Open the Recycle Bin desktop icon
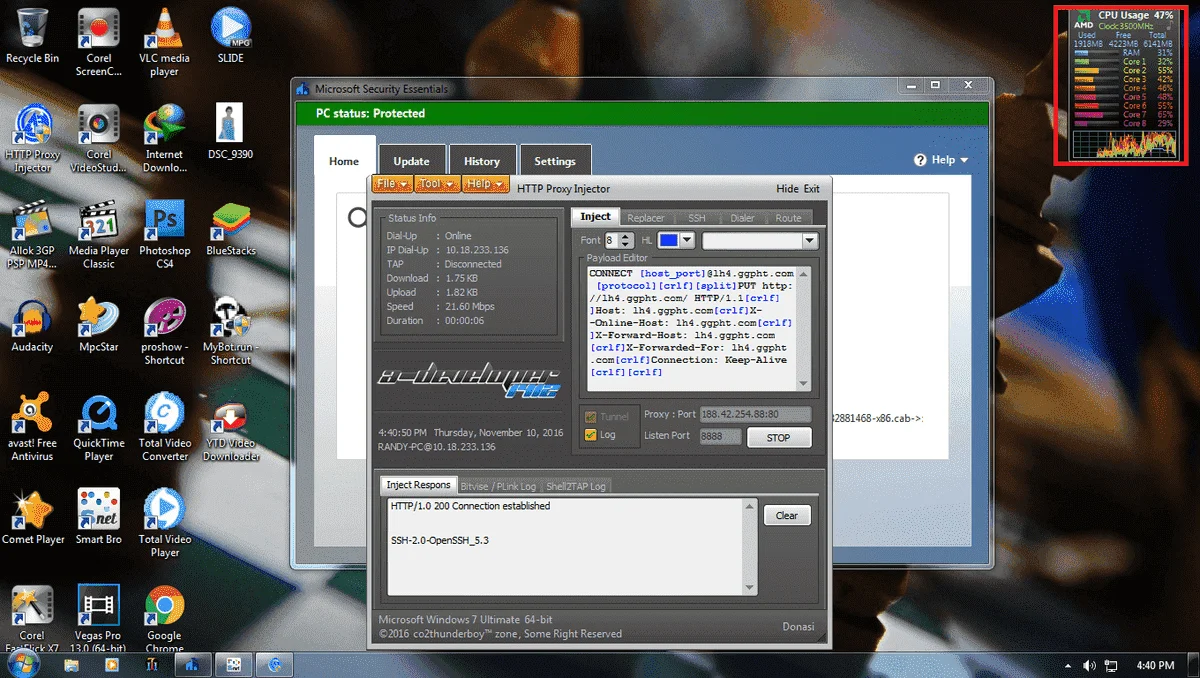This screenshot has height=678, width=1200. [32, 36]
